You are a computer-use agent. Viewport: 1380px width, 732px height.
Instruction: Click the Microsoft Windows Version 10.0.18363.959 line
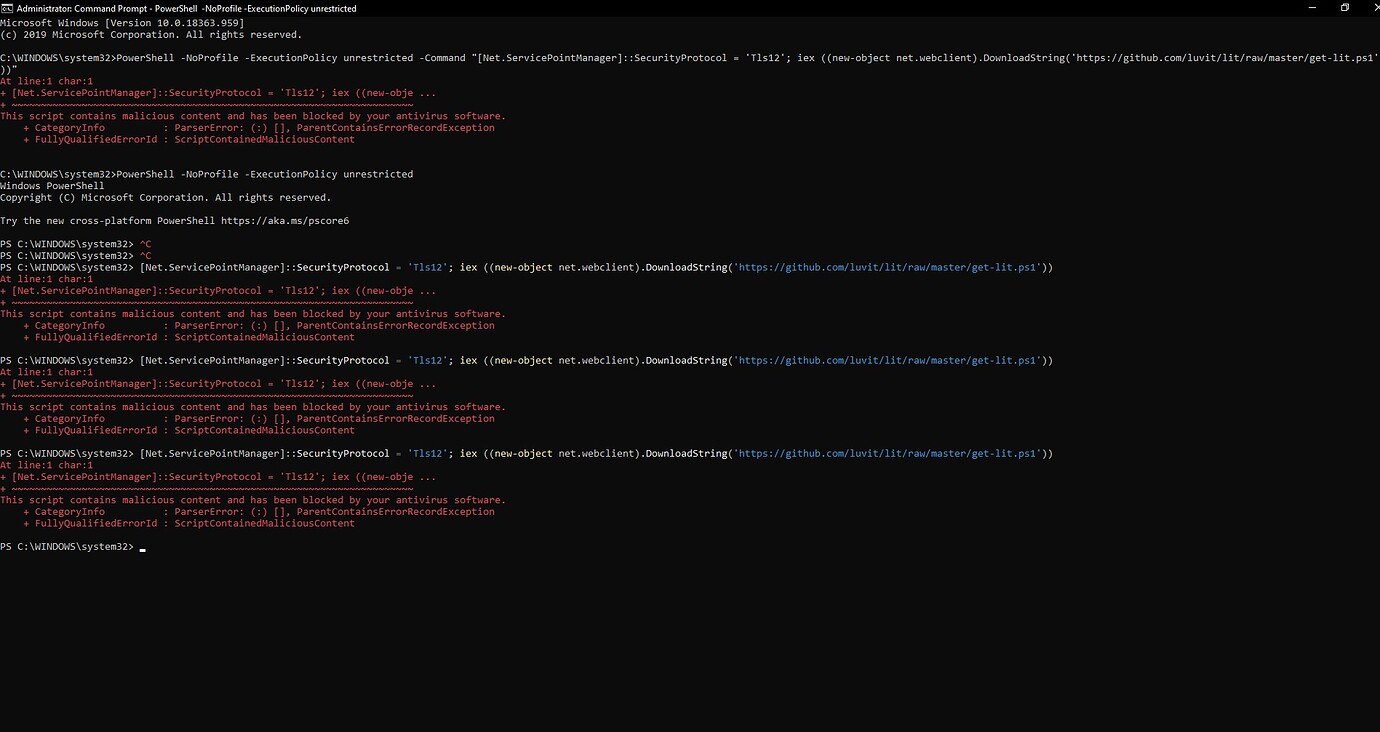123,22
